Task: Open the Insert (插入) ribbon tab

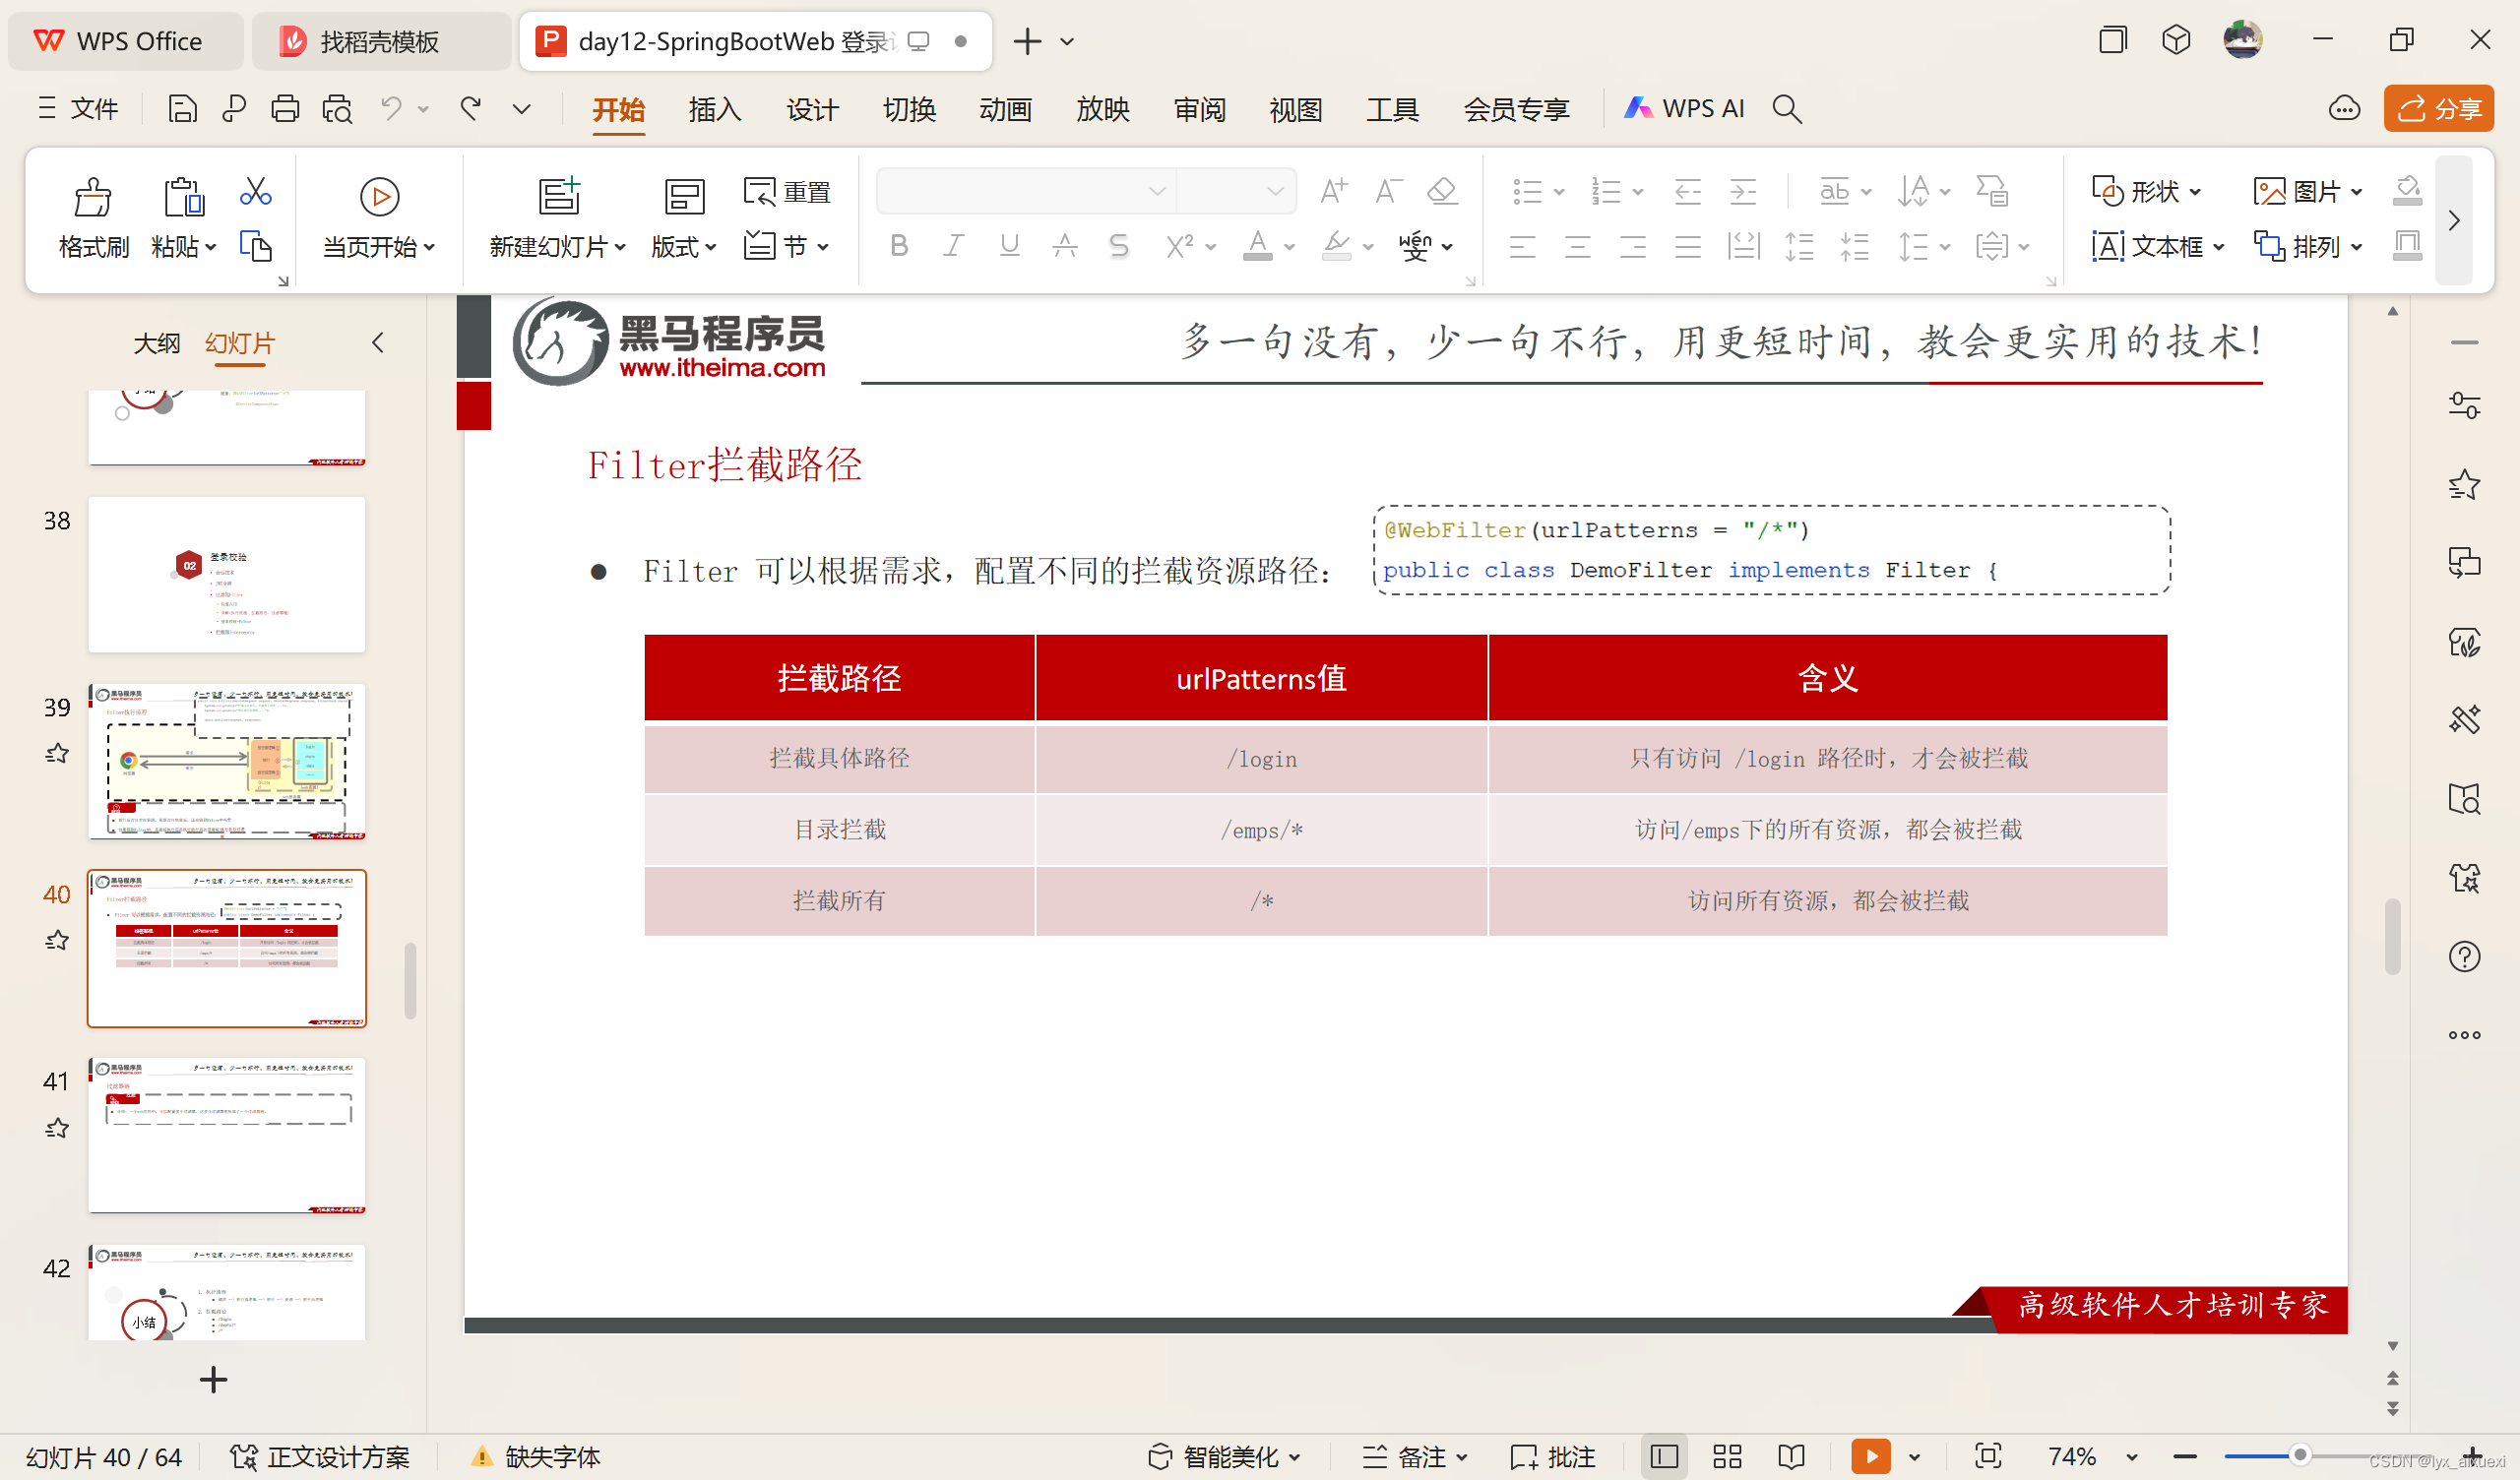Action: point(714,109)
